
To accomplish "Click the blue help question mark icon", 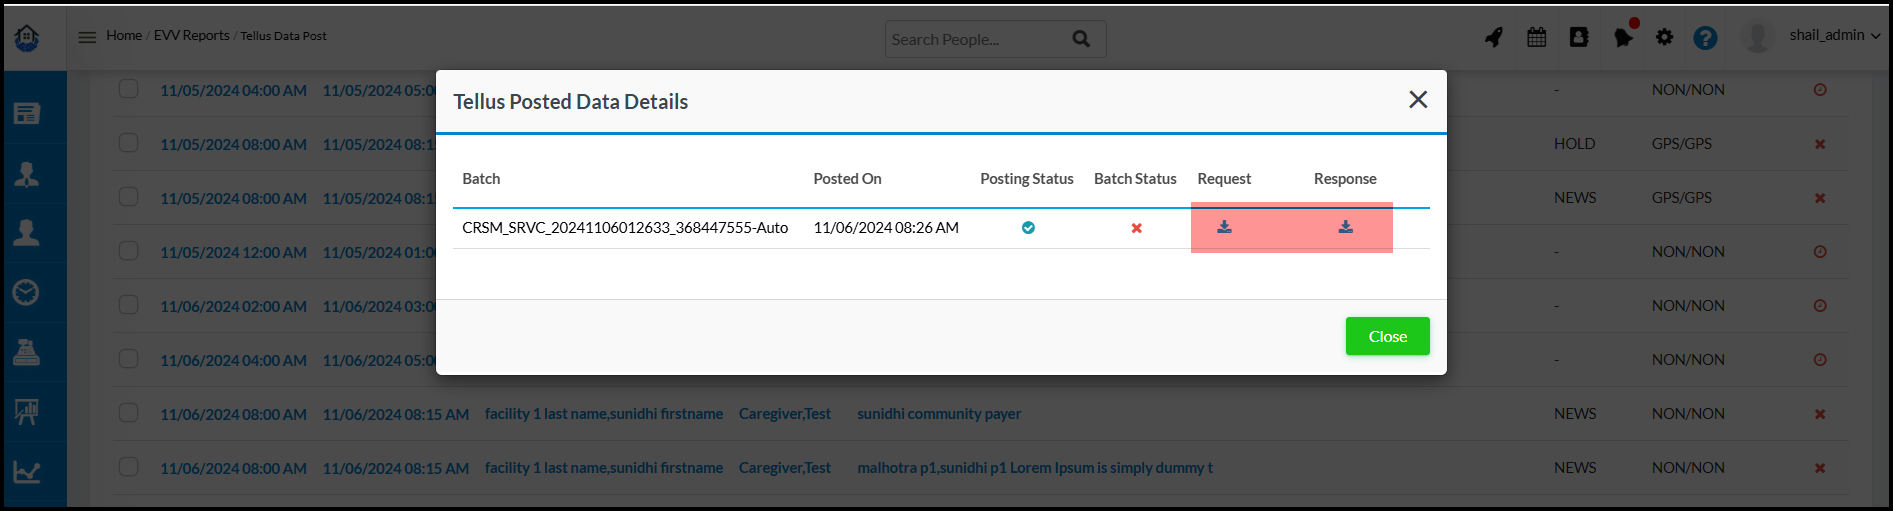I will point(1705,38).
